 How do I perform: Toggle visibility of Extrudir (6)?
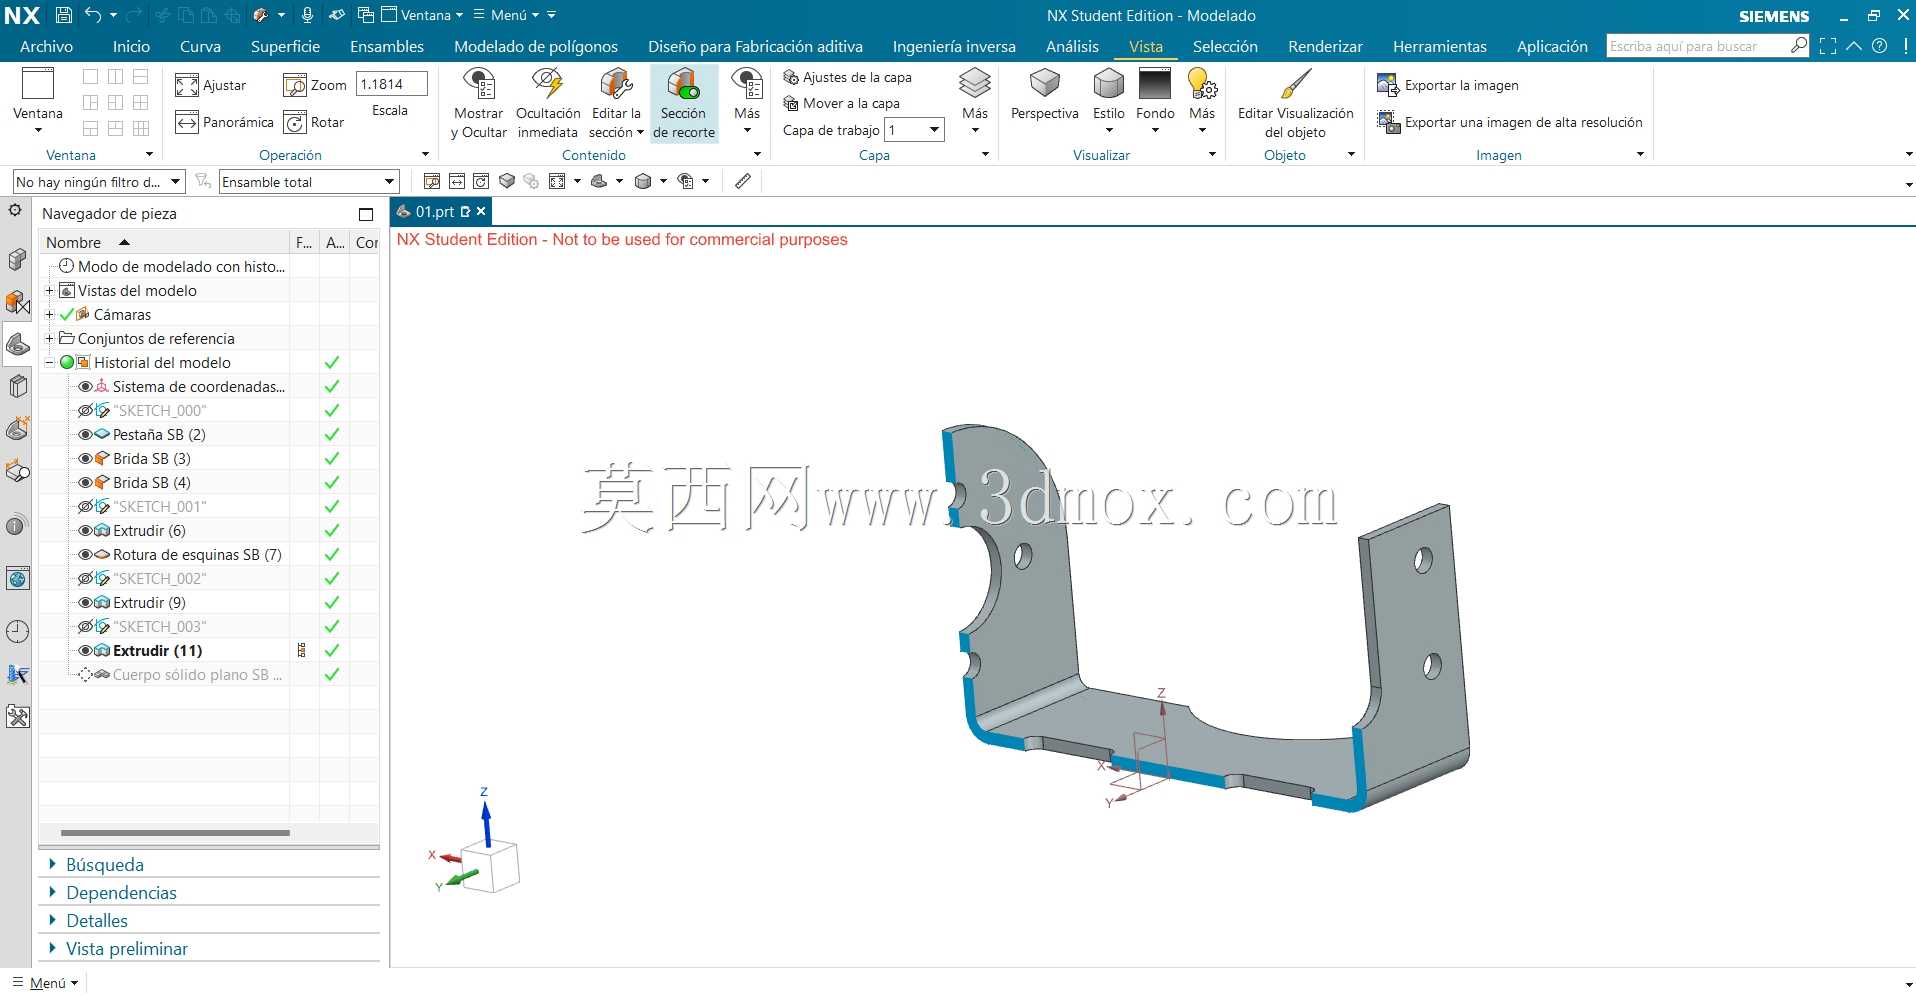[x=85, y=531]
